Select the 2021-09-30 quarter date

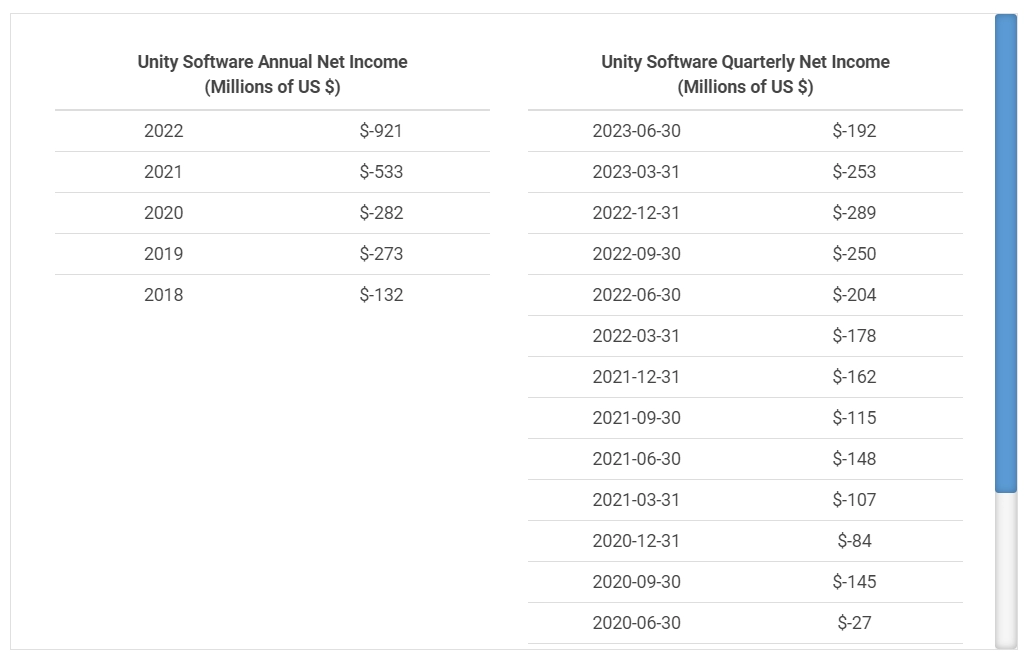[x=636, y=418]
